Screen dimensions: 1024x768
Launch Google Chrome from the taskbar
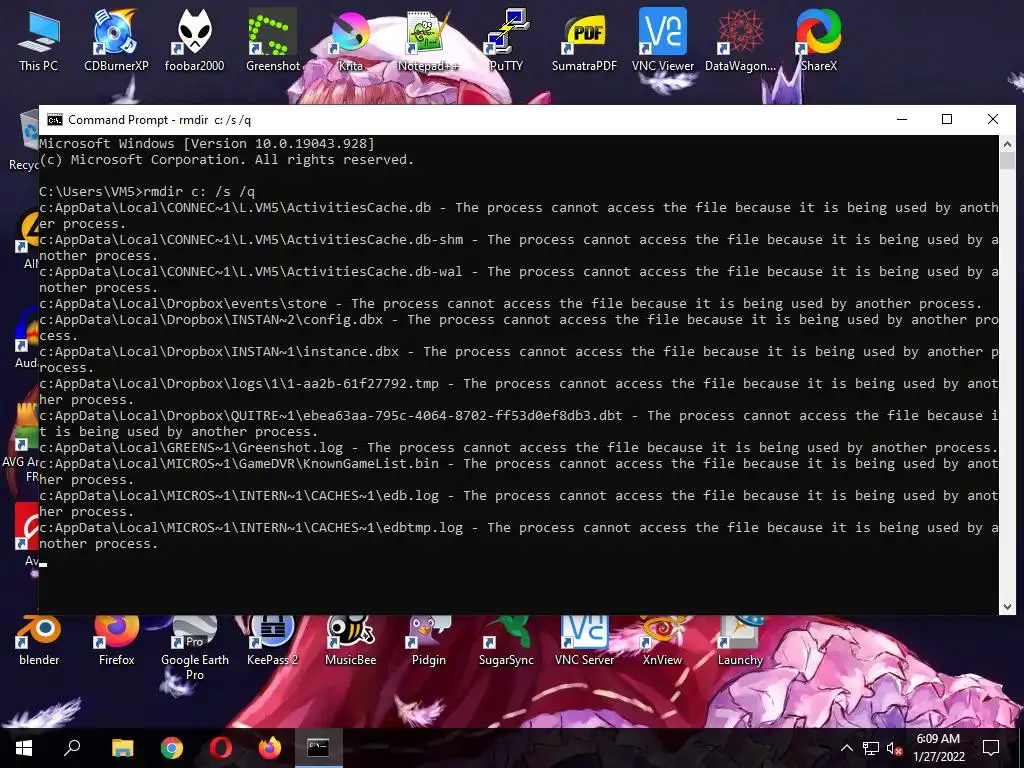[171, 748]
